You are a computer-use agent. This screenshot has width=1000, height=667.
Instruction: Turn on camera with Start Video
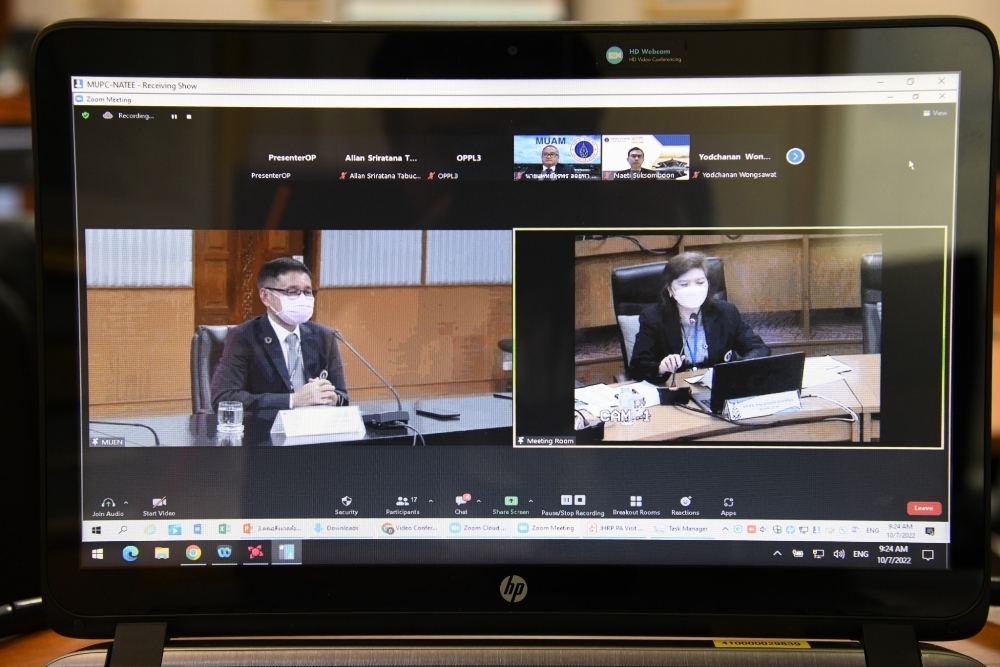pos(159,506)
